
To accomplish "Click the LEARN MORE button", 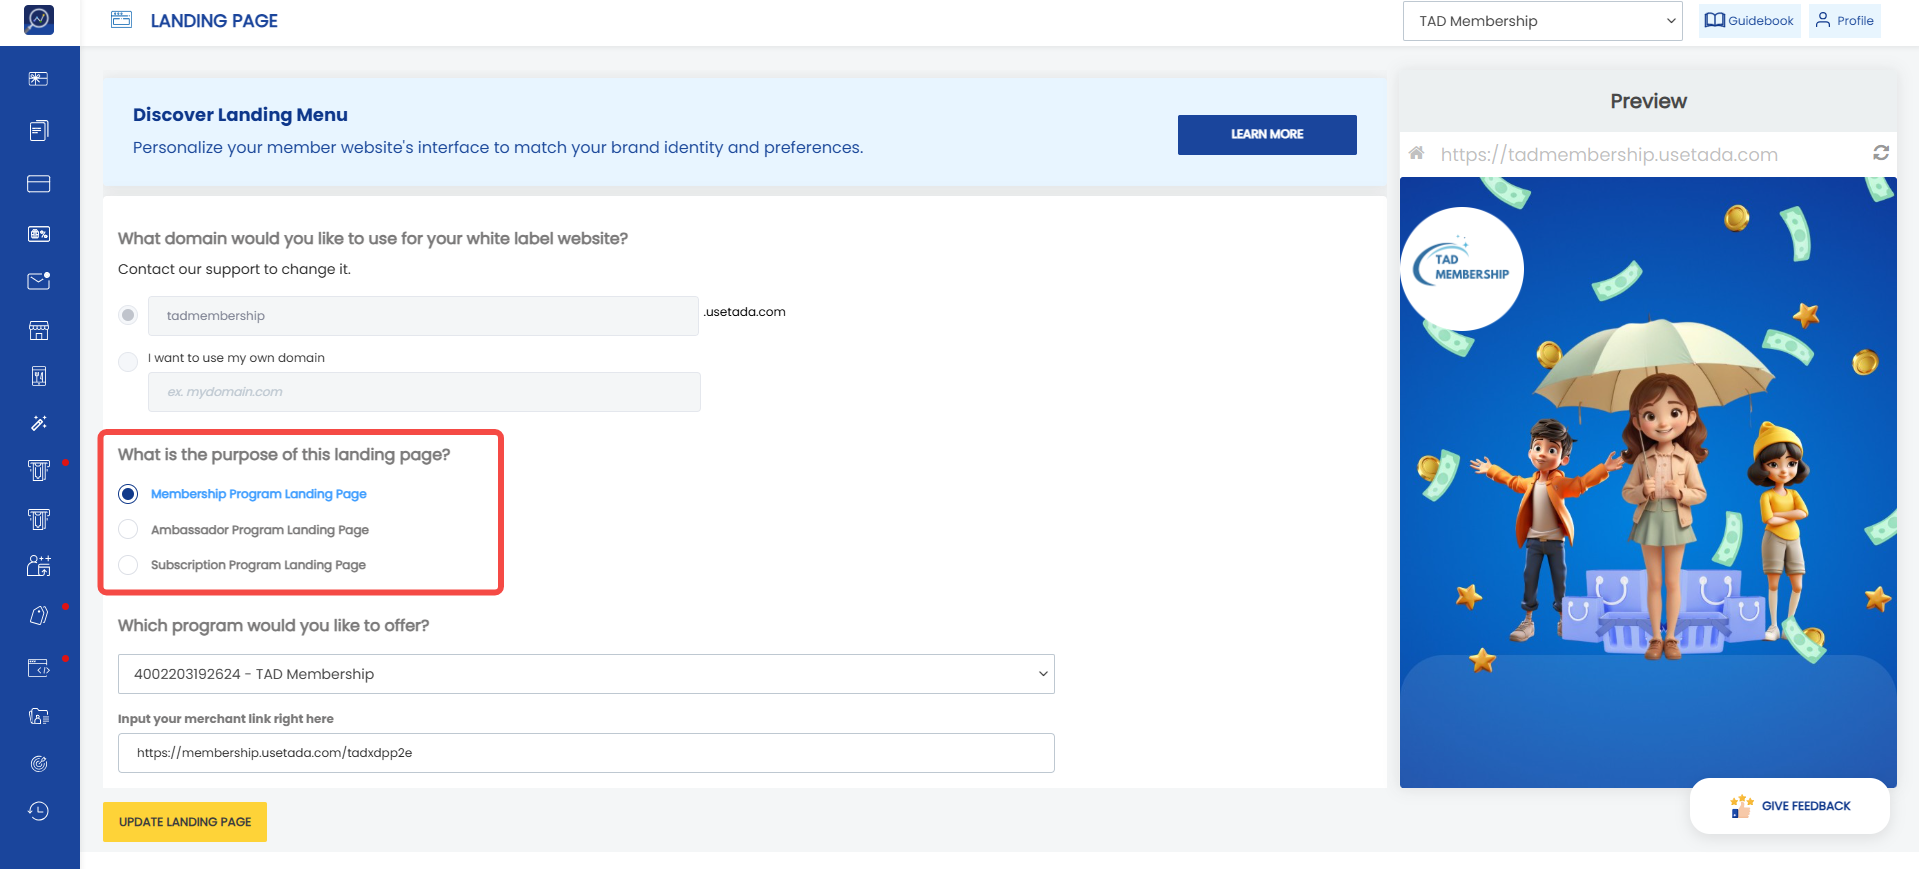I will point(1267,134).
